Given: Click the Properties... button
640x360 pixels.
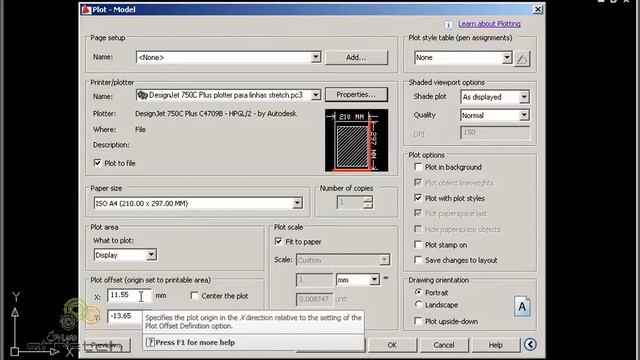Looking at the screenshot, I should (356, 95).
